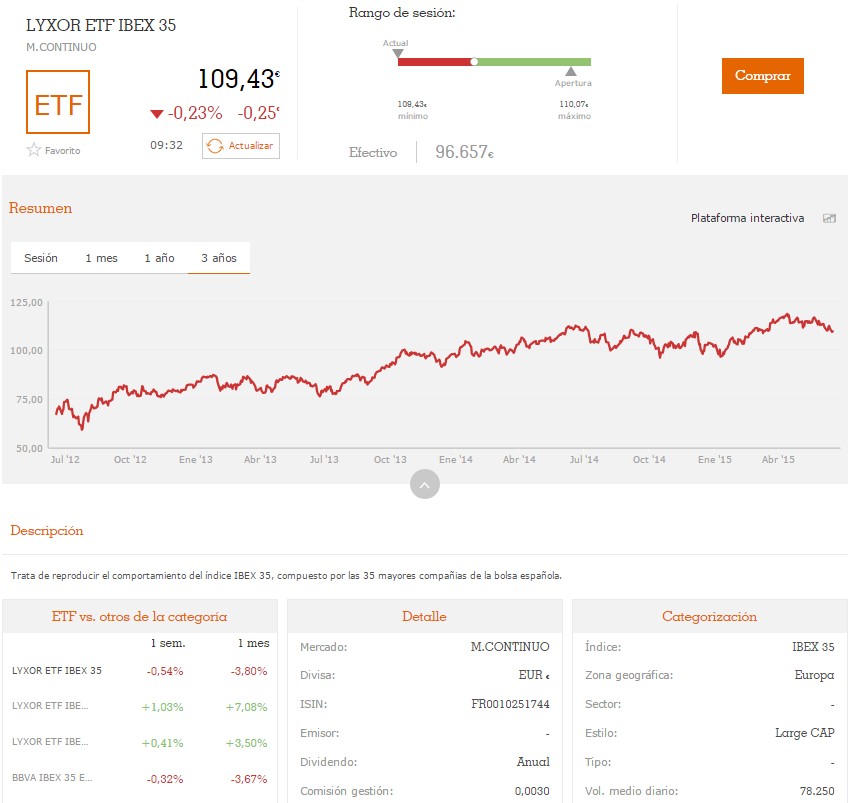Click the Ene '14 axis label on chart
This screenshot has height=803, width=854.
pyautogui.click(x=456, y=459)
